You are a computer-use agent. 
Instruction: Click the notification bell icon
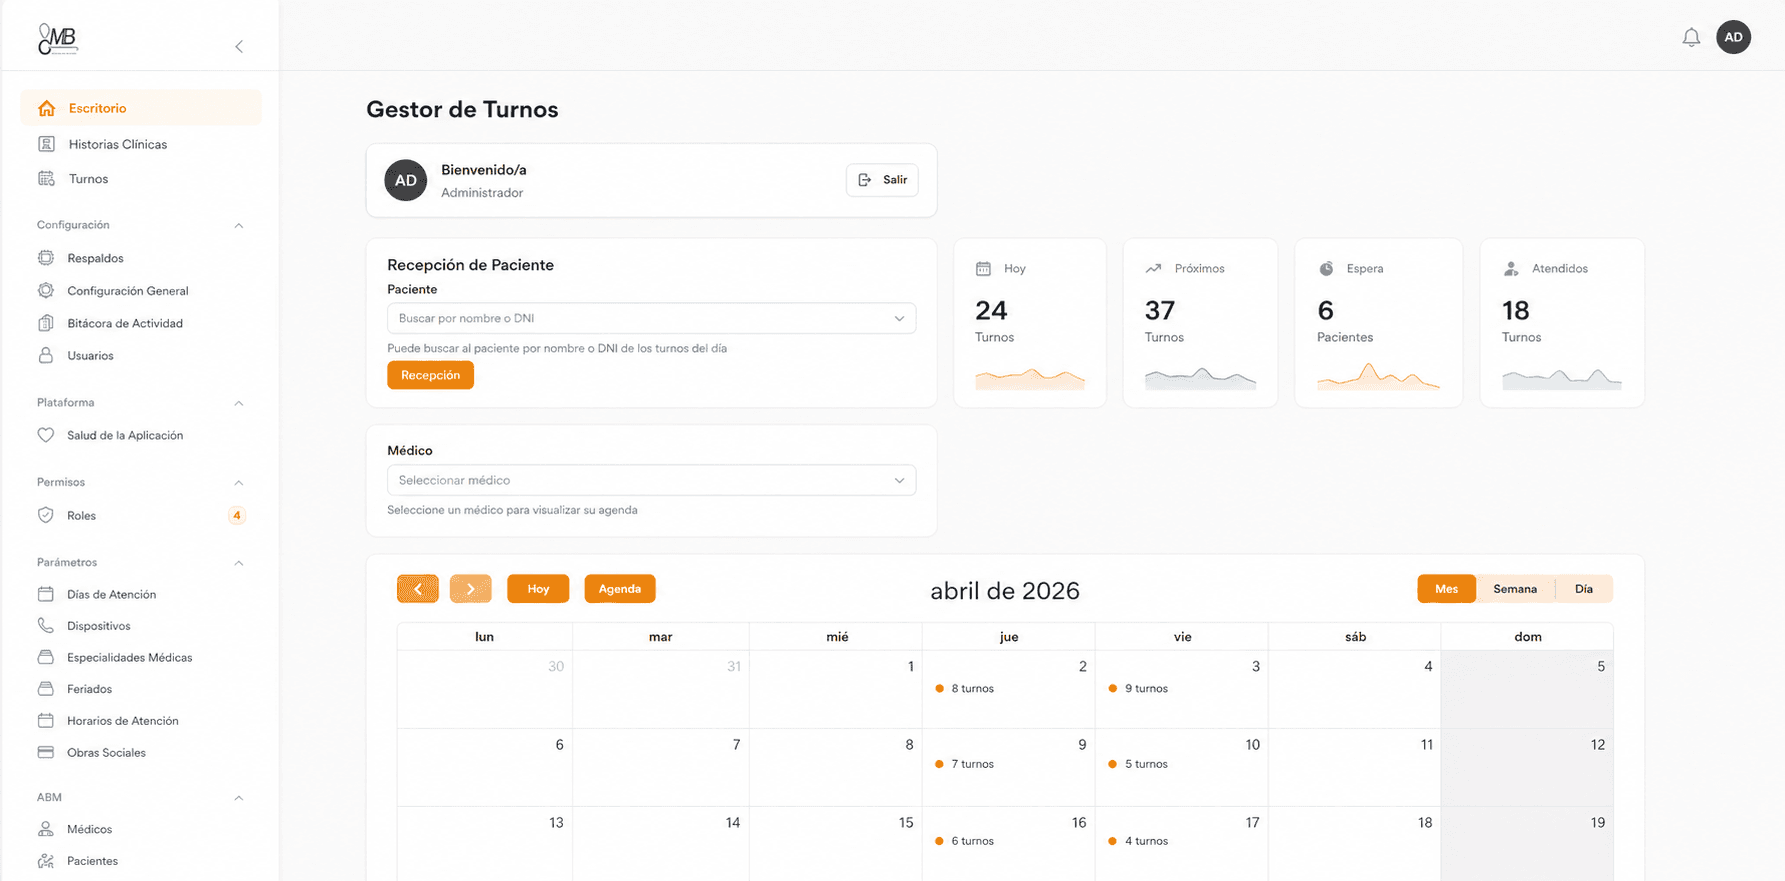tap(1691, 38)
